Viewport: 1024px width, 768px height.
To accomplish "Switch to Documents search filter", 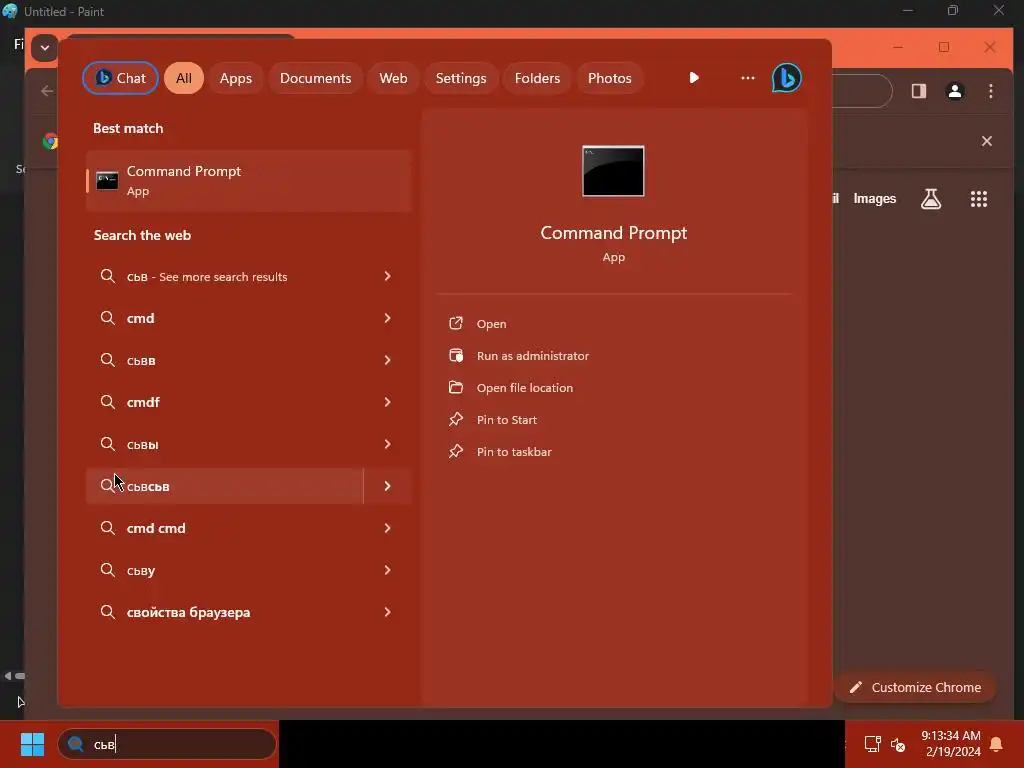I will click(315, 78).
